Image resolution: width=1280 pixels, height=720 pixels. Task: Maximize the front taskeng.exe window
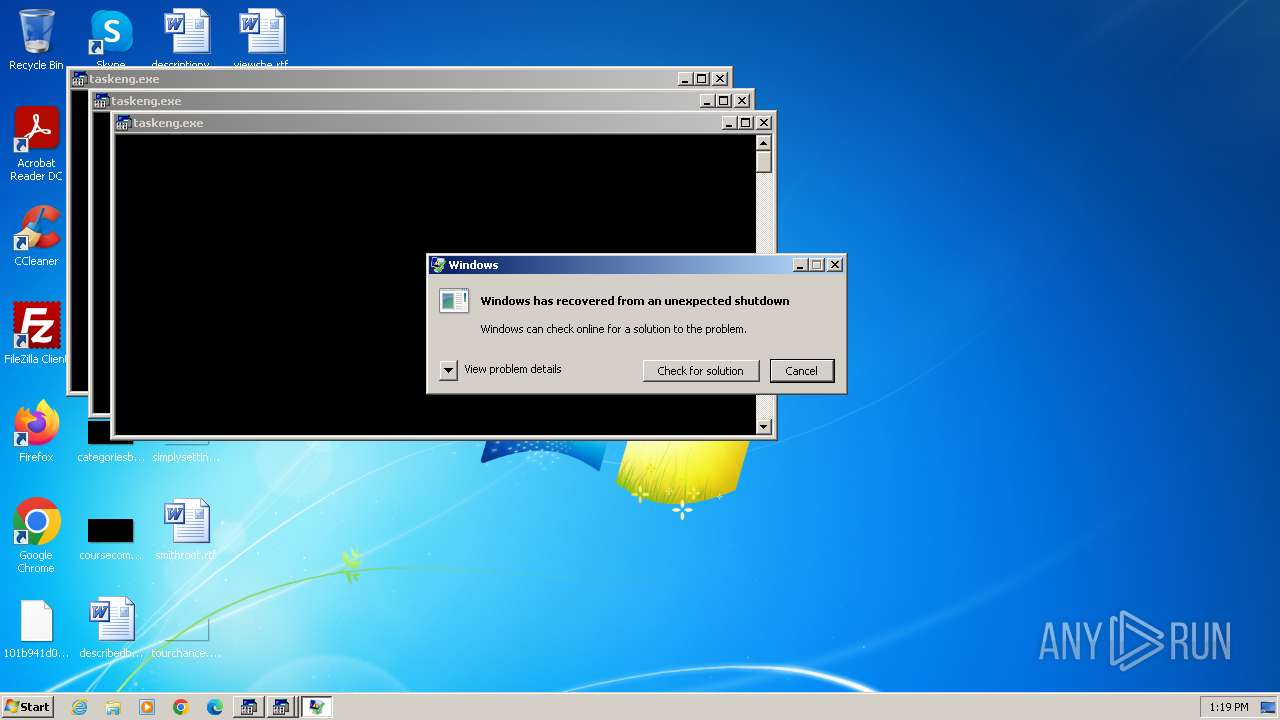coord(746,123)
